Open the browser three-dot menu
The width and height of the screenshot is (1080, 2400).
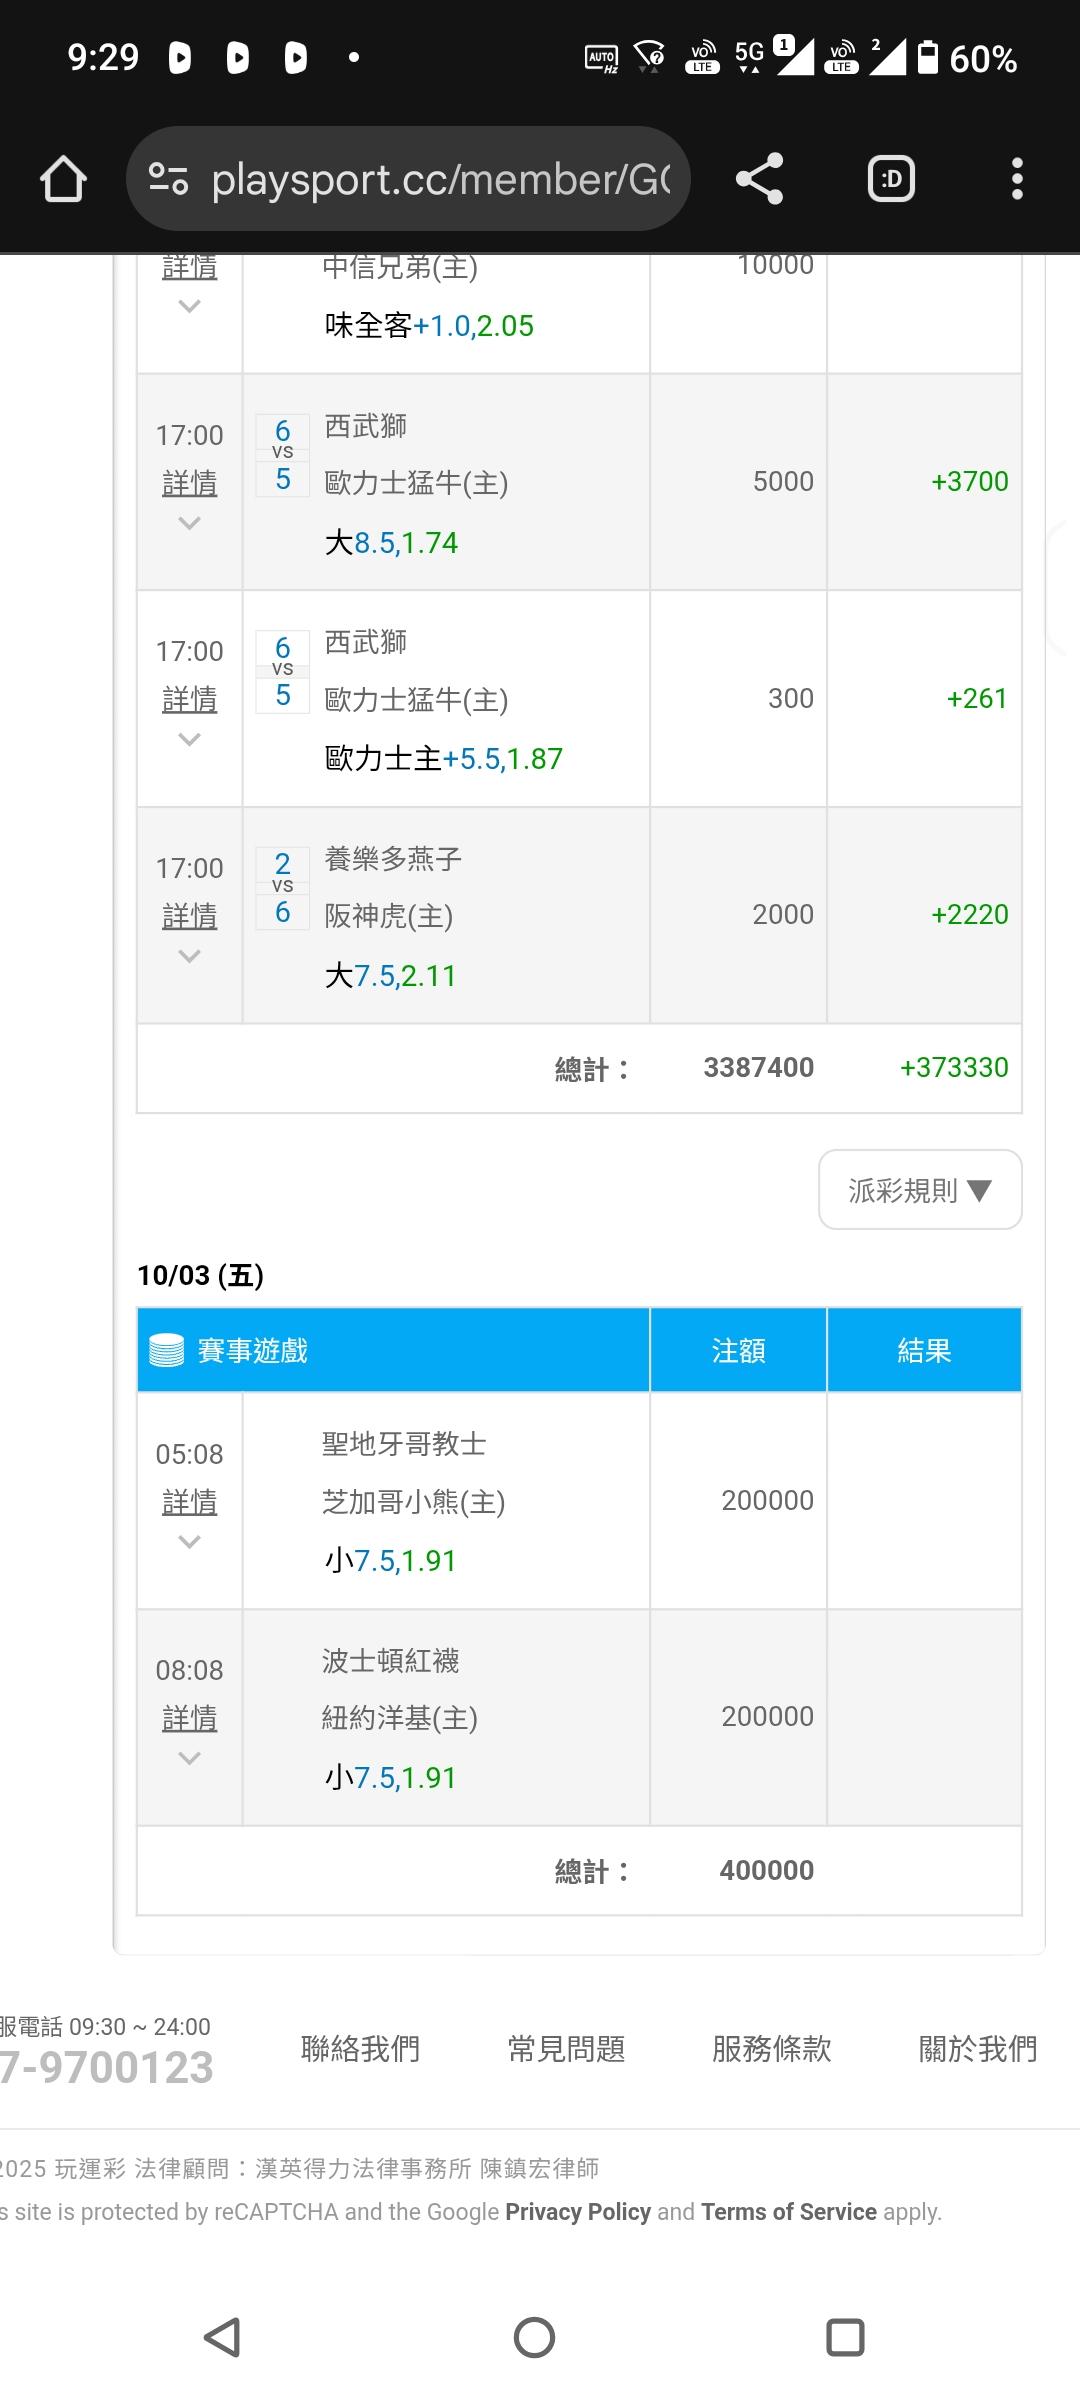[x=1017, y=180]
